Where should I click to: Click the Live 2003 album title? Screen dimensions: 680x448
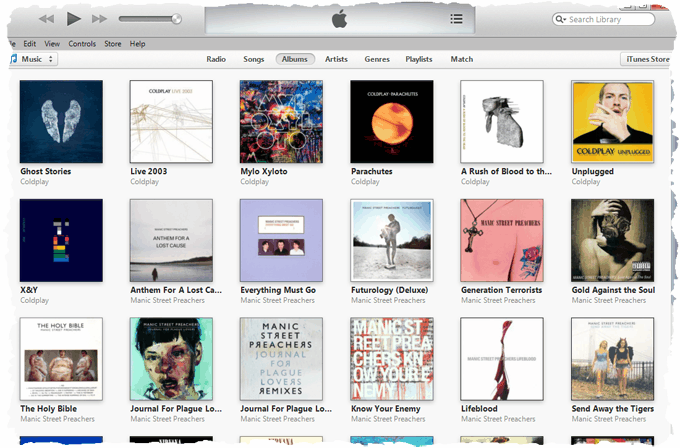coord(148,171)
